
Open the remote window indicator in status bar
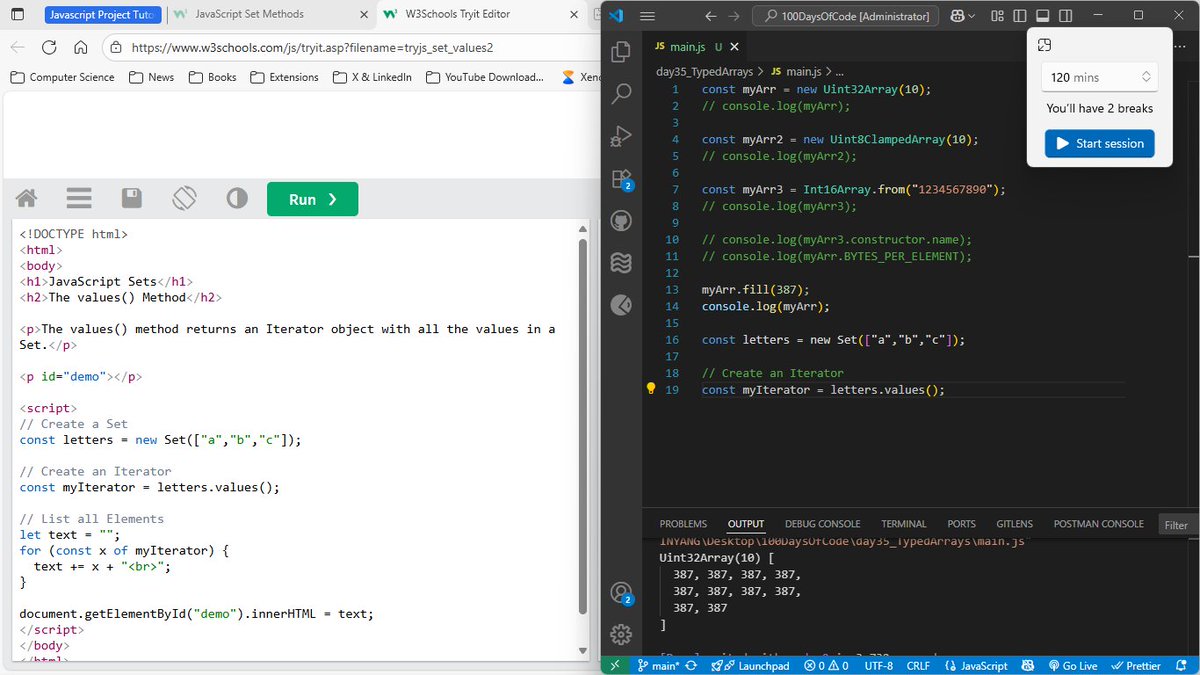coord(615,666)
